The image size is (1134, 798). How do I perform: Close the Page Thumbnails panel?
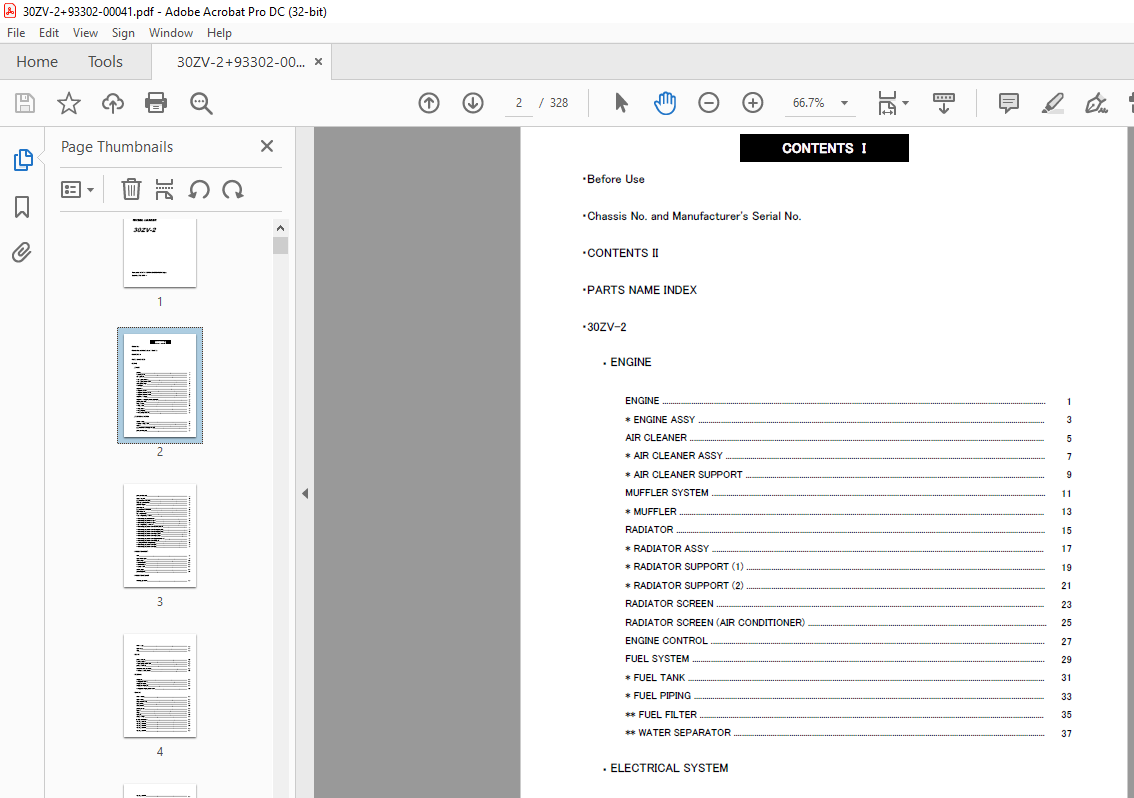[x=267, y=146]
